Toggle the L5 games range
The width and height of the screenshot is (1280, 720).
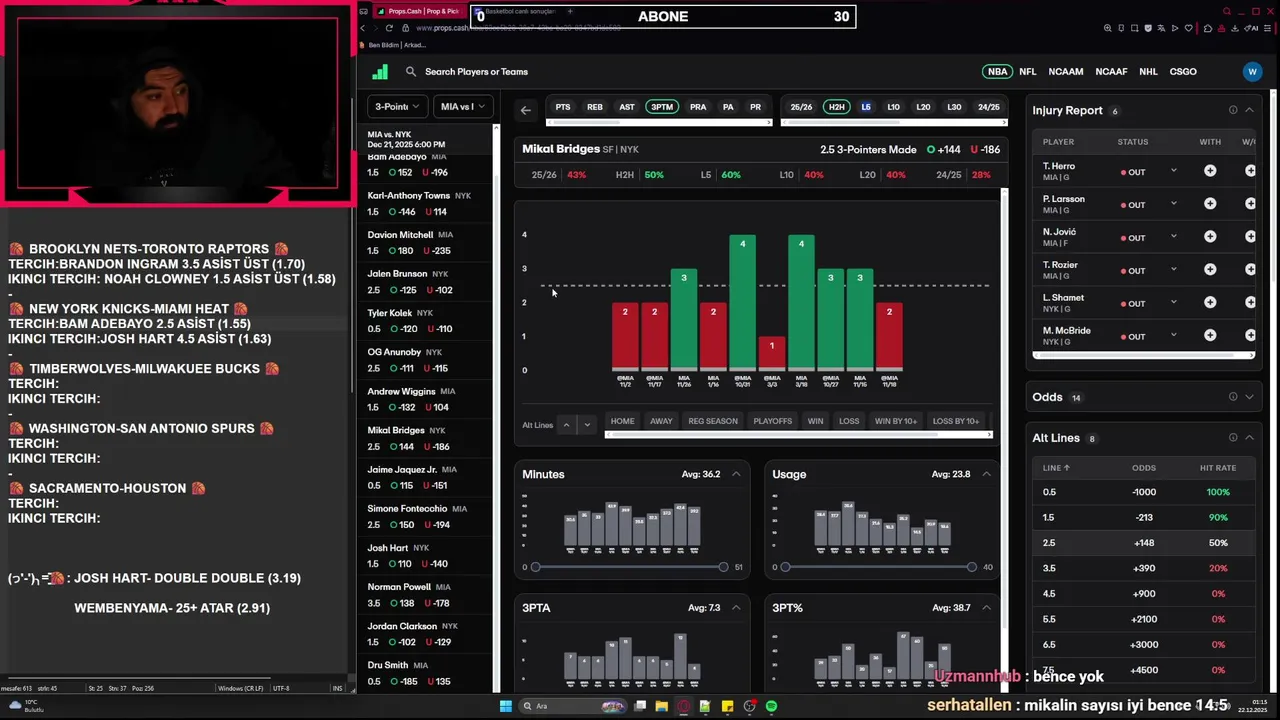(866, 107)
